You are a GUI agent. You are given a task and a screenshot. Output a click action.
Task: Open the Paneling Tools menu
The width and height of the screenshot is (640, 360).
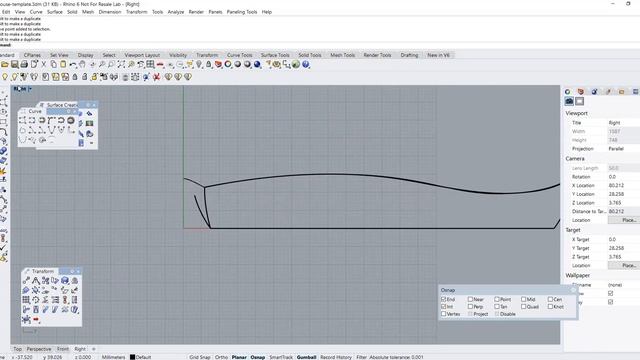coord(242,12)
